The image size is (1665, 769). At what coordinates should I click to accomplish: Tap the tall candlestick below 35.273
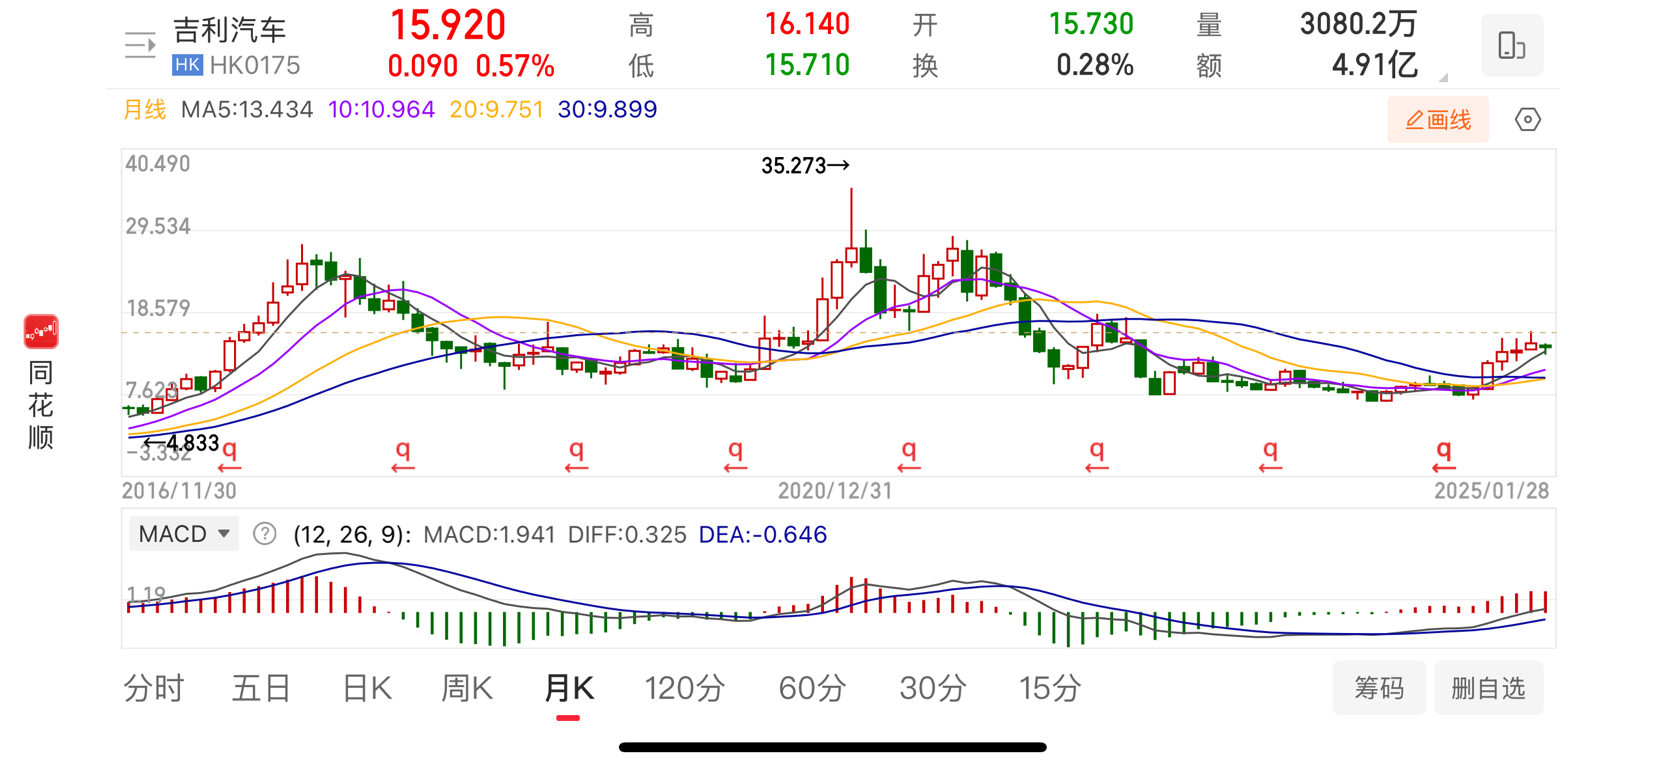click(x=851, y=226)
